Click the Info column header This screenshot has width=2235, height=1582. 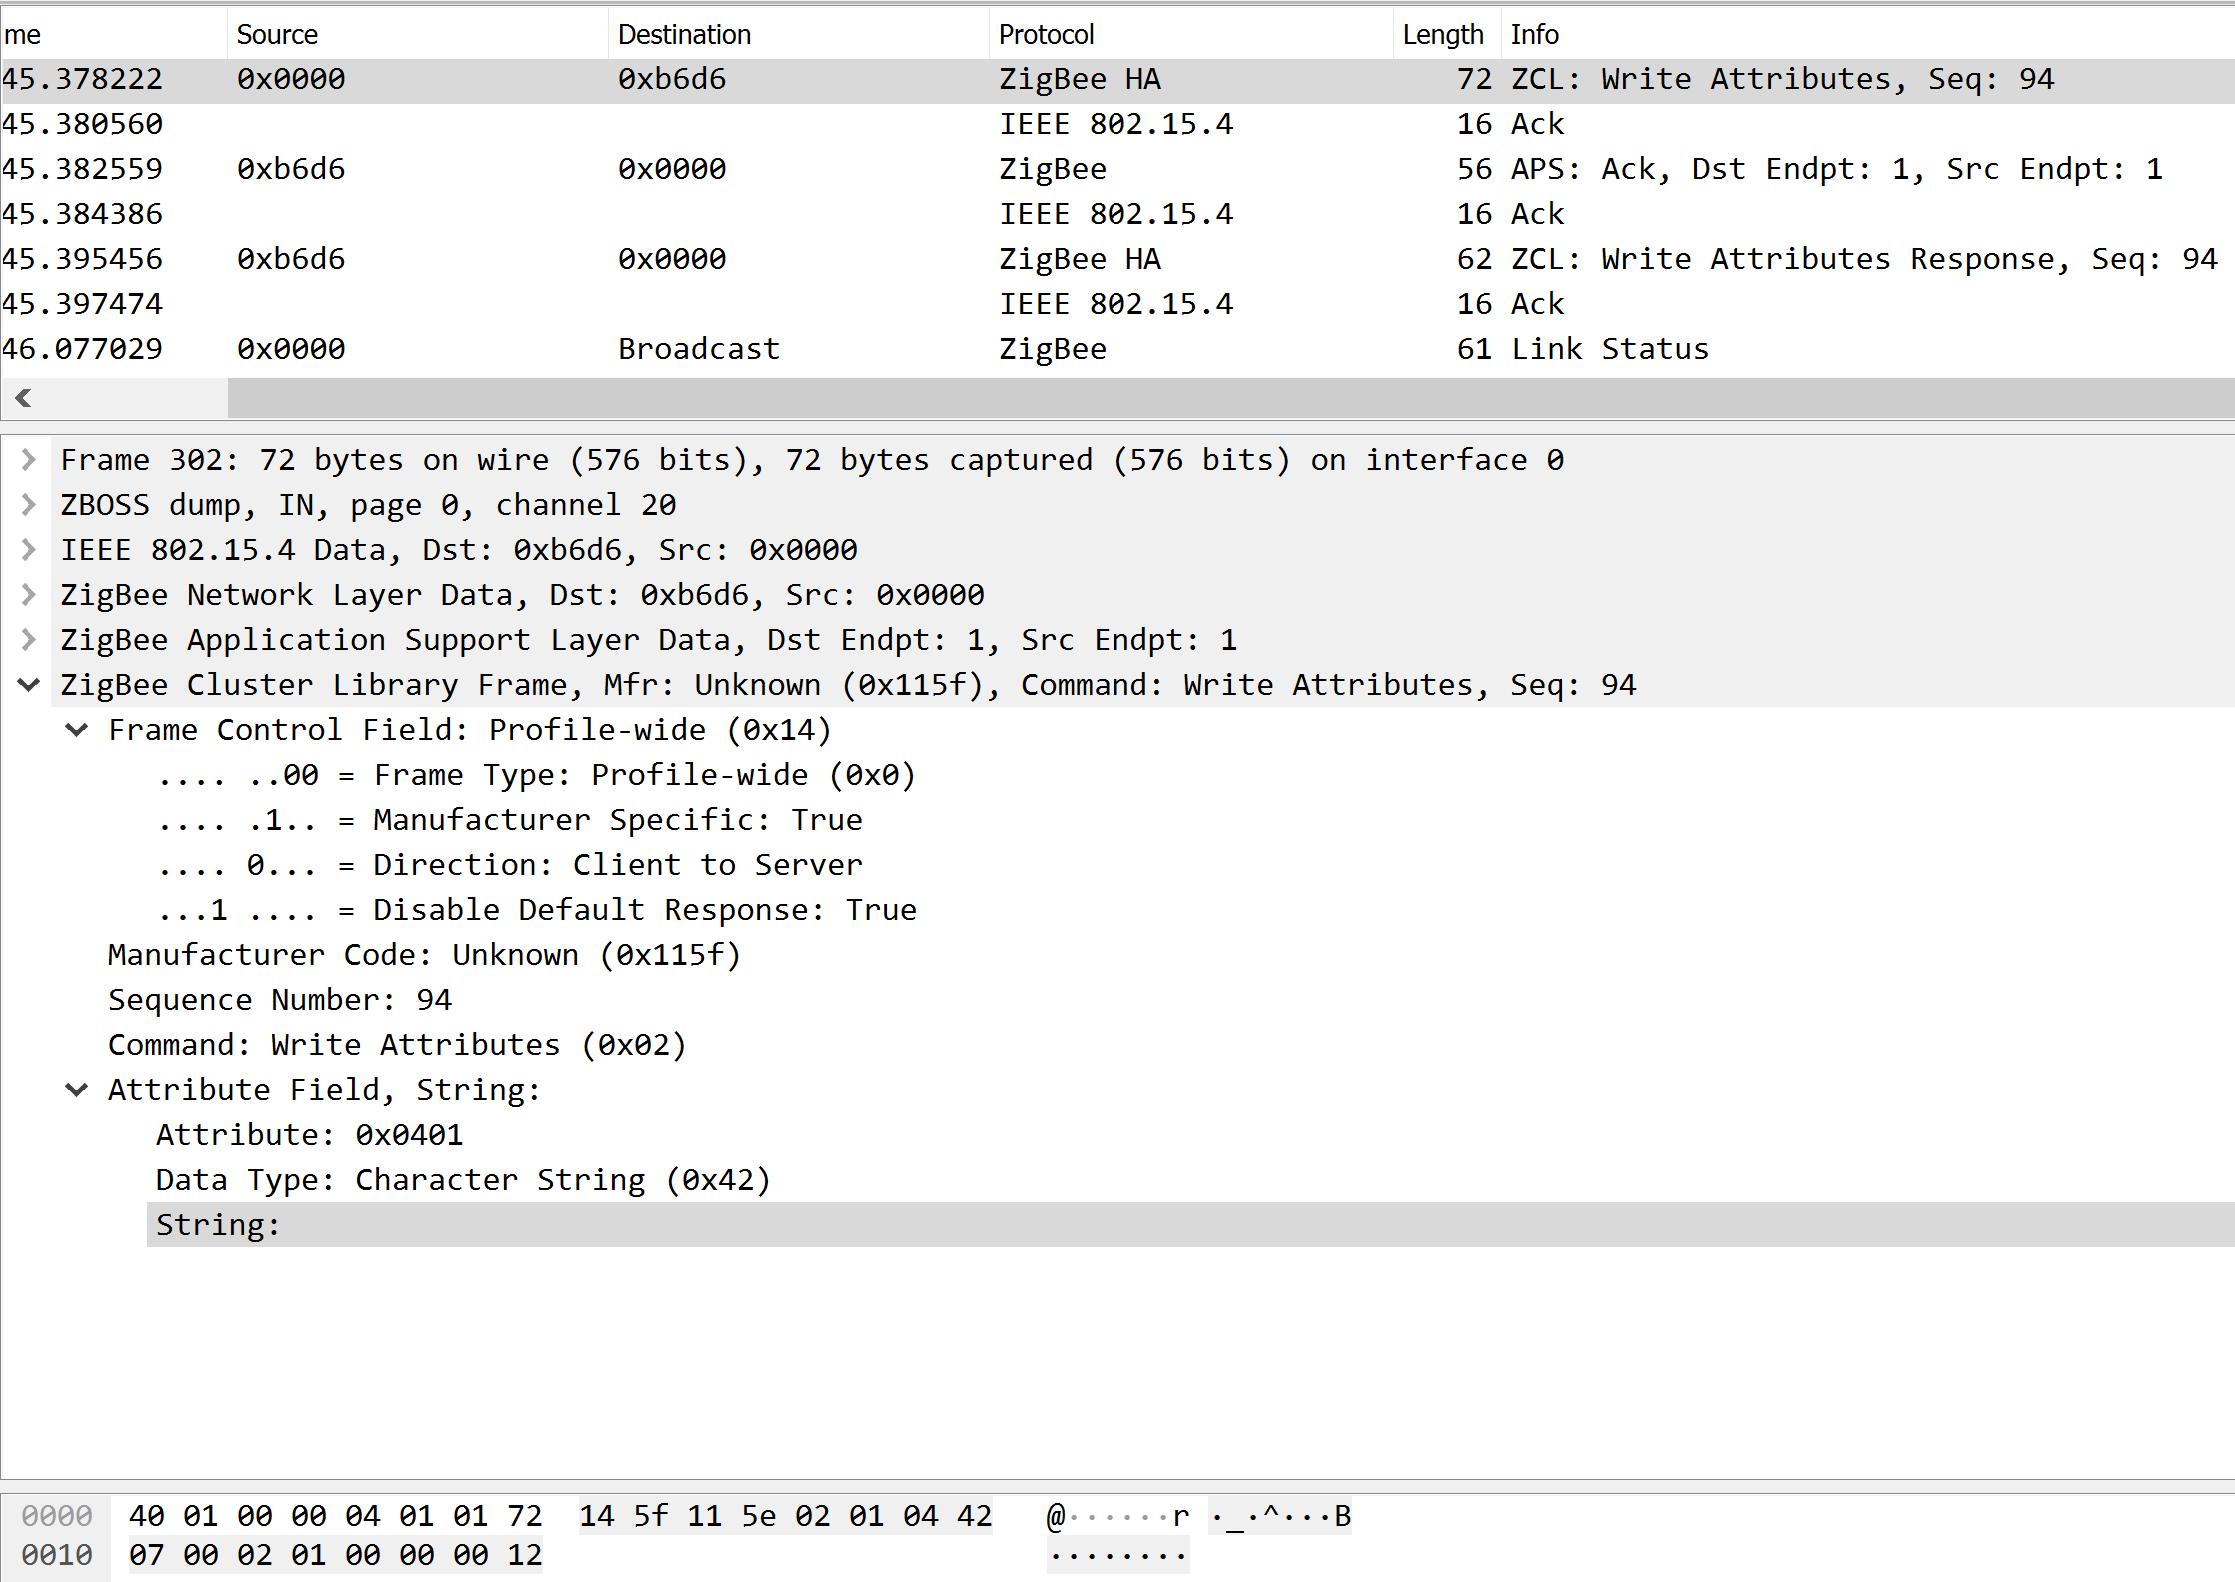[x=1534, y=35]
